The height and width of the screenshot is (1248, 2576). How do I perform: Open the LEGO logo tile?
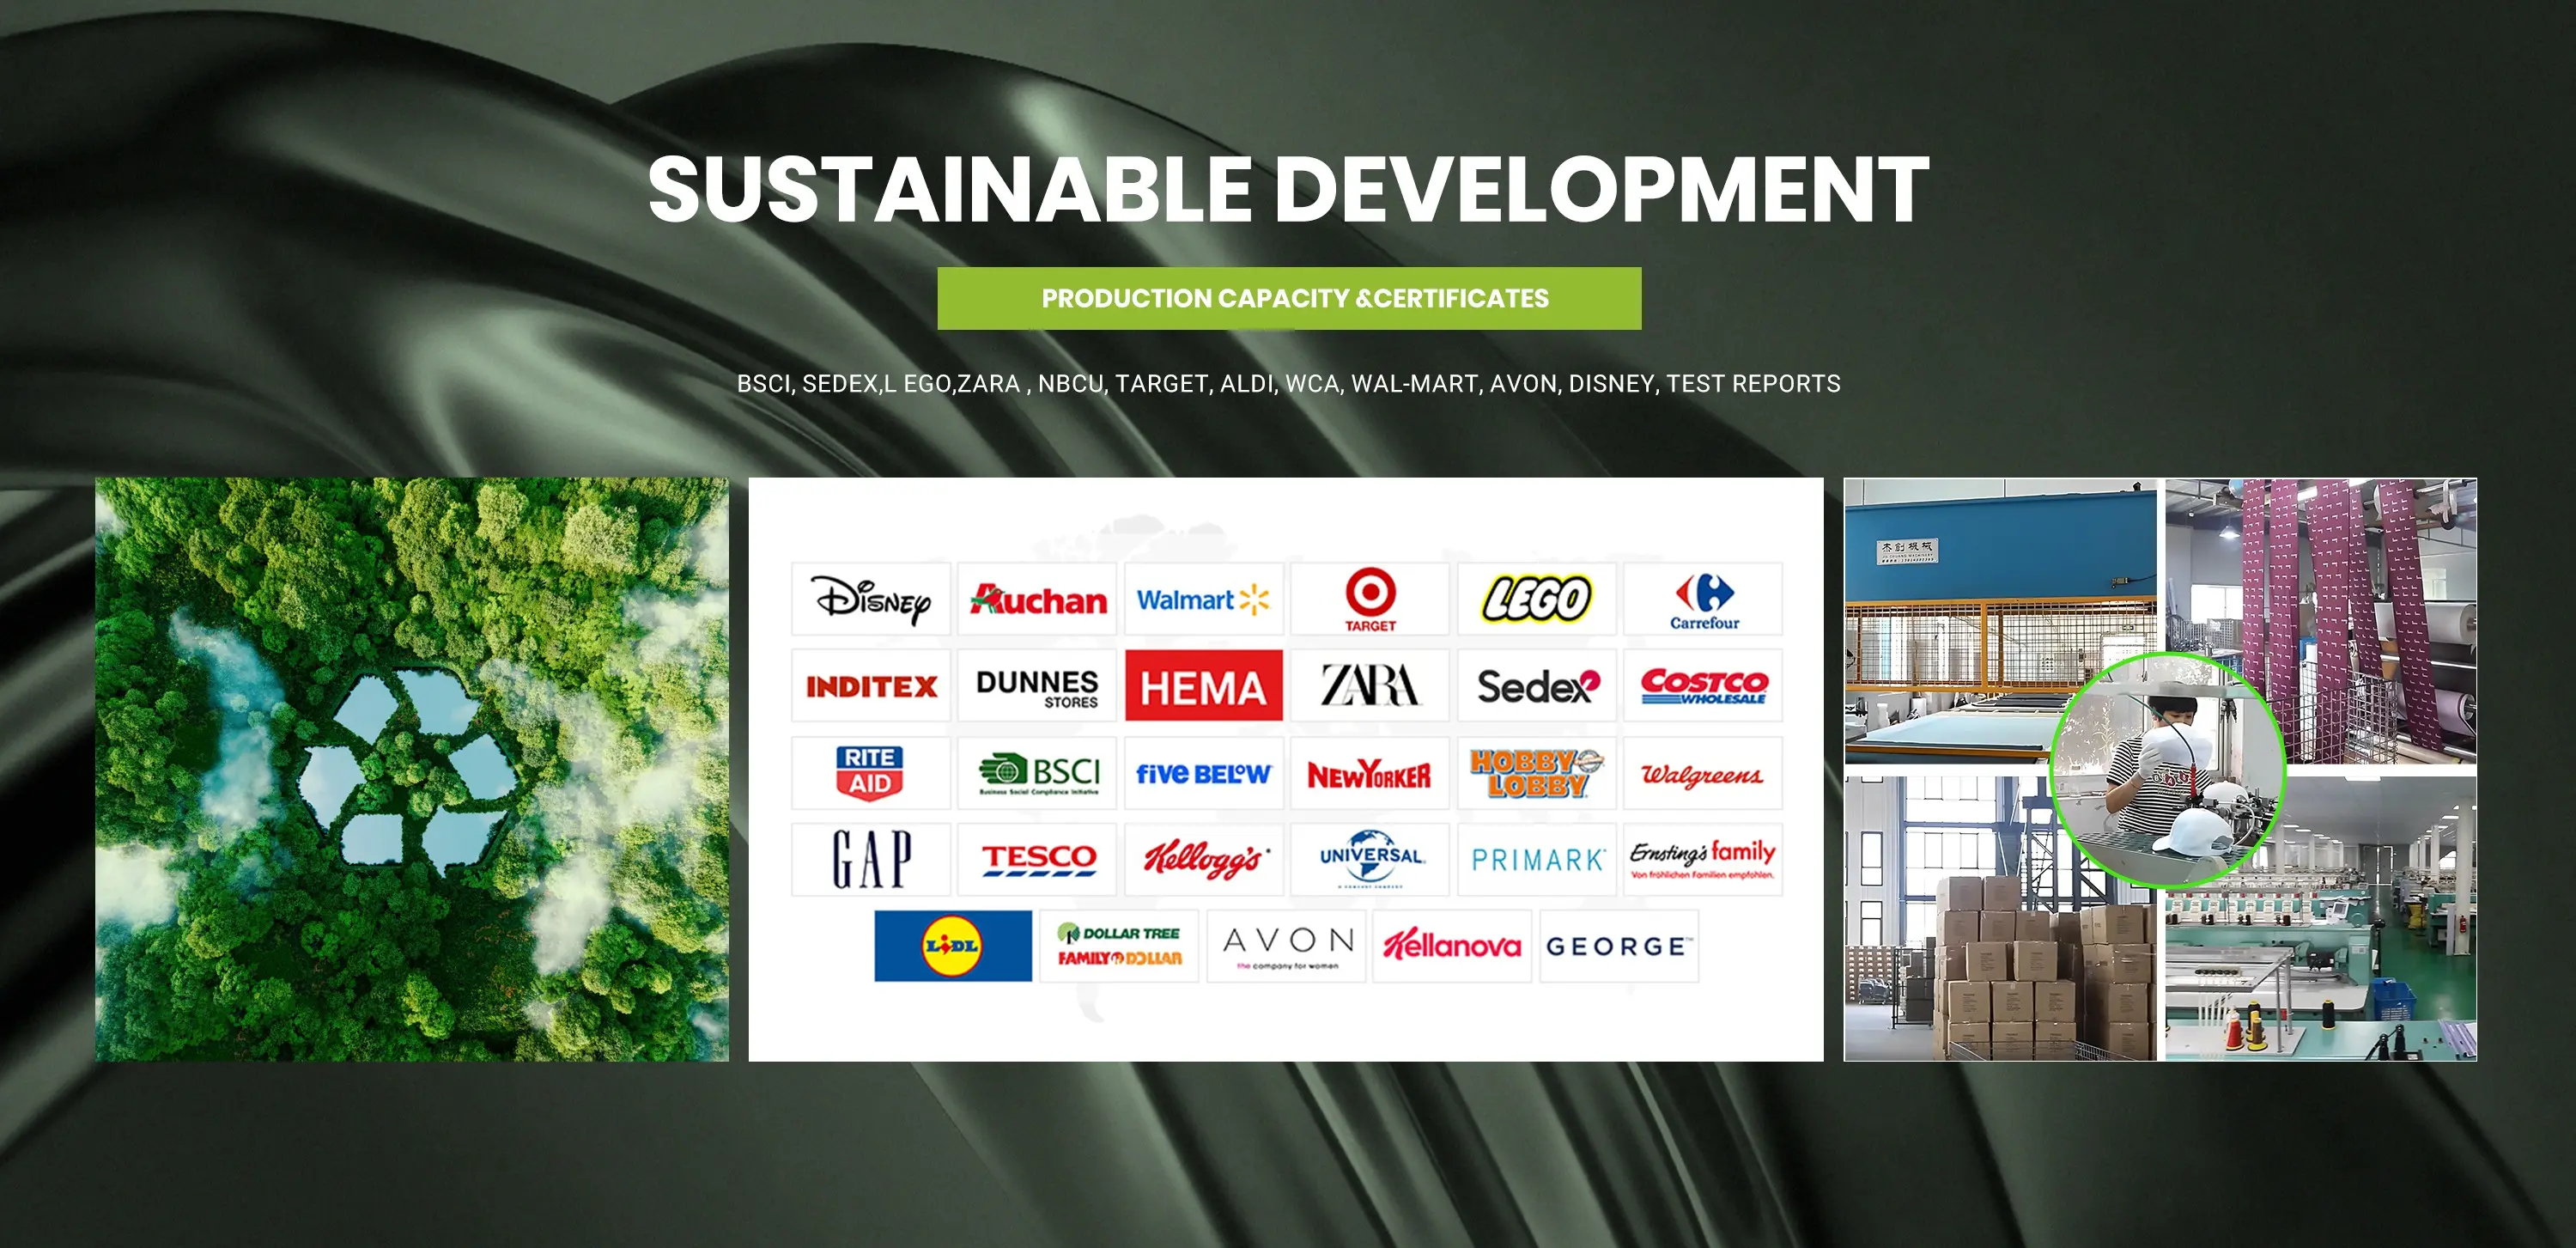pyautogui.click(x=1536, y=599)
